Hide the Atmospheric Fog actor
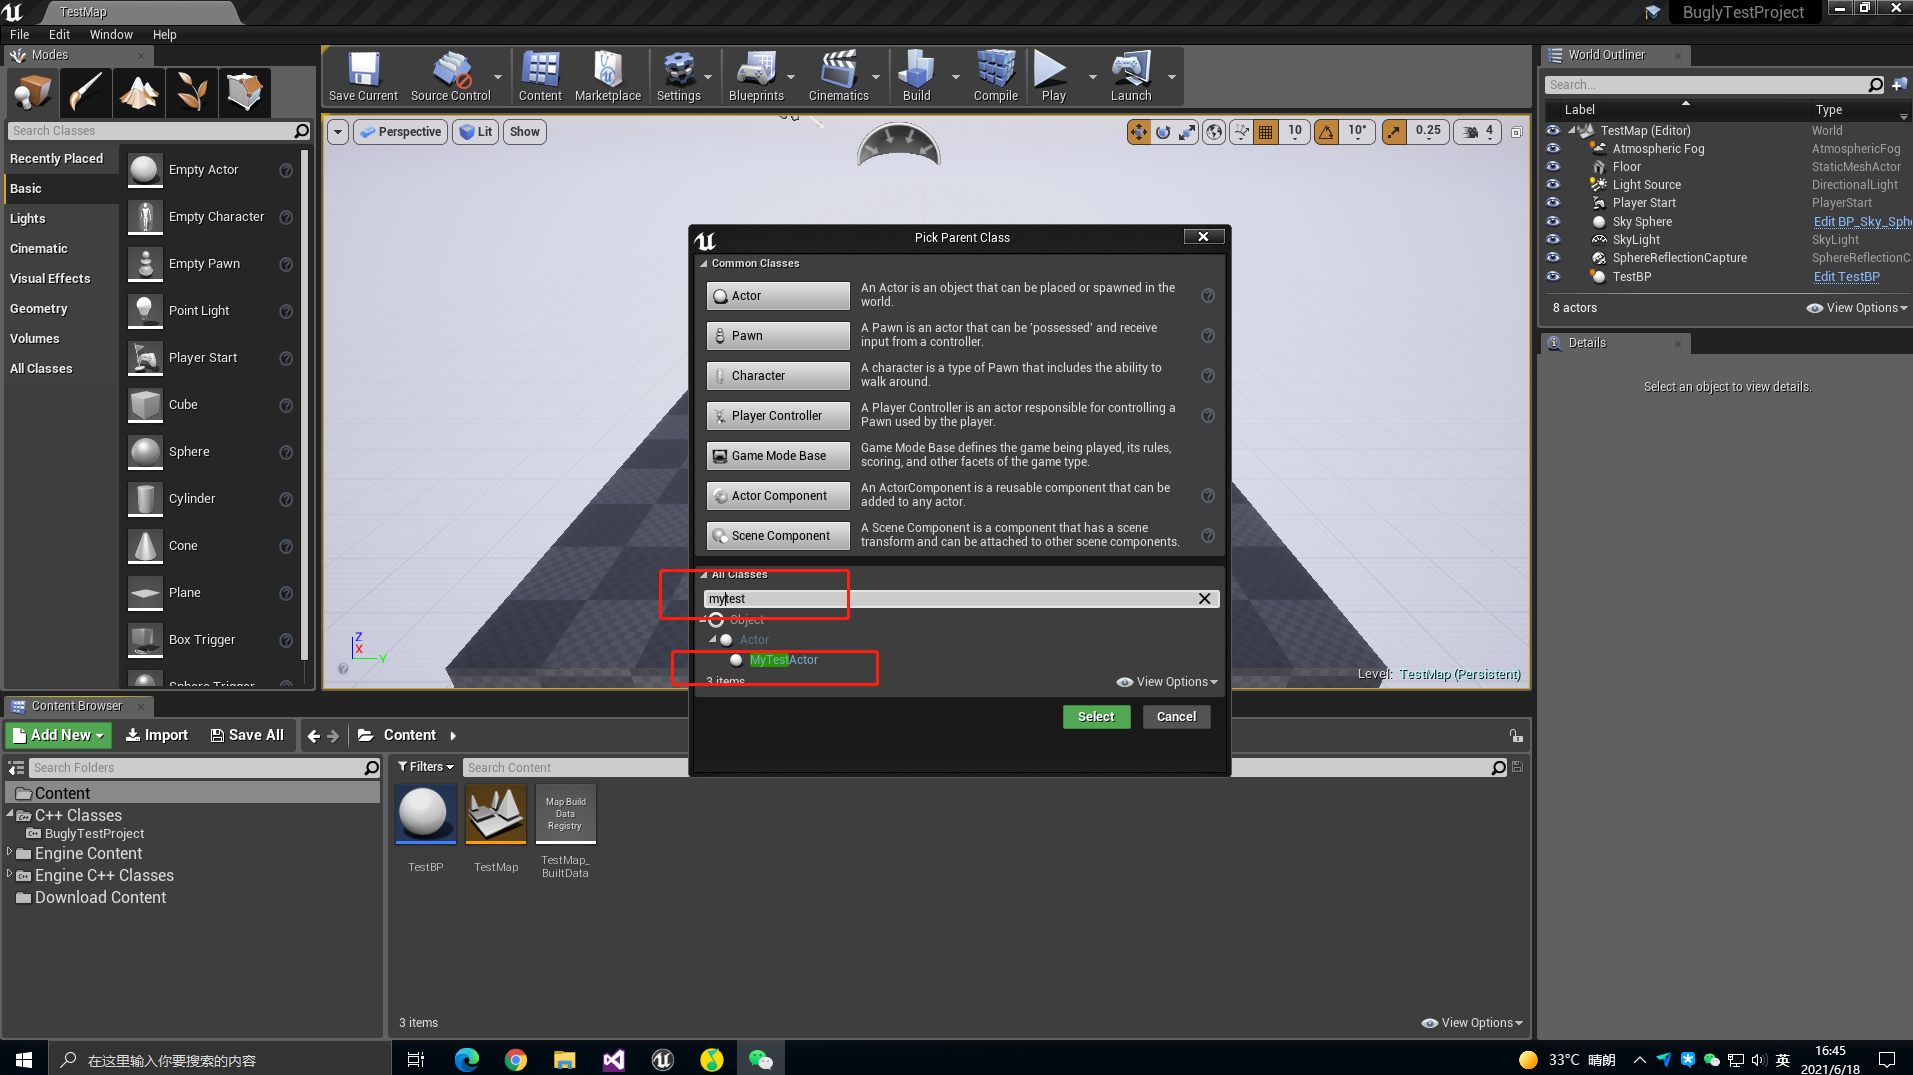 1553,148
